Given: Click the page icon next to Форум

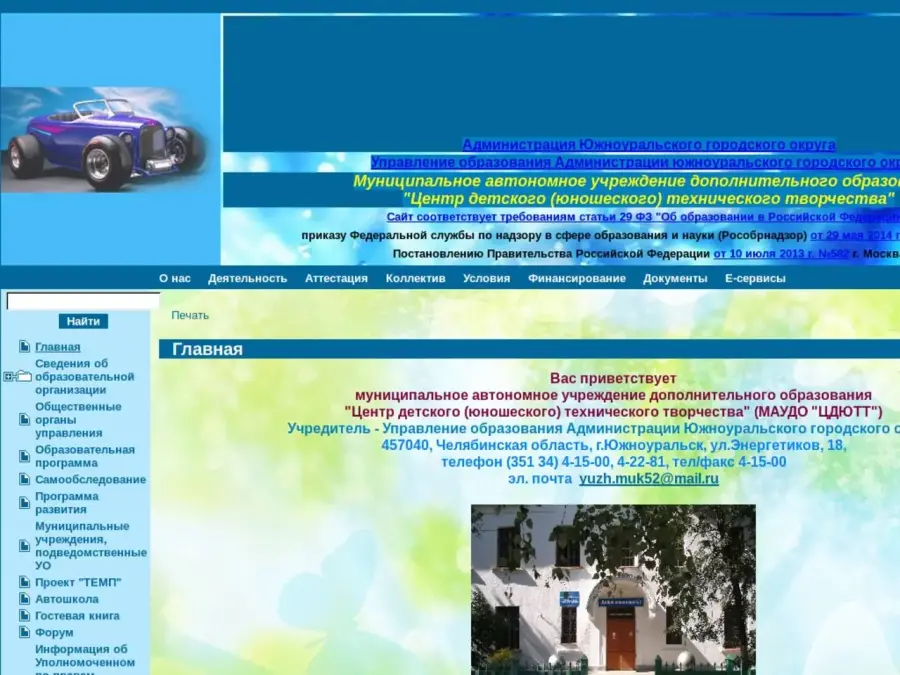Looking at the screenshot, I should [25, 633].
